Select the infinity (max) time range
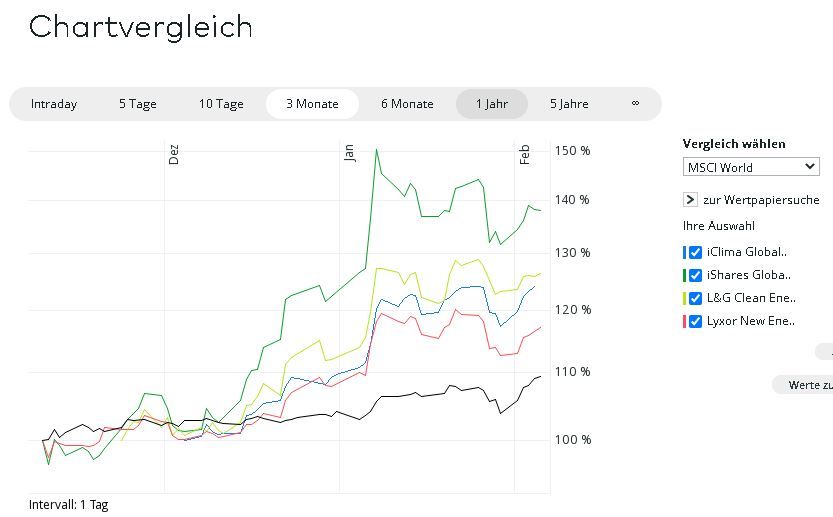The image size is (833, 517). [635, 104]
